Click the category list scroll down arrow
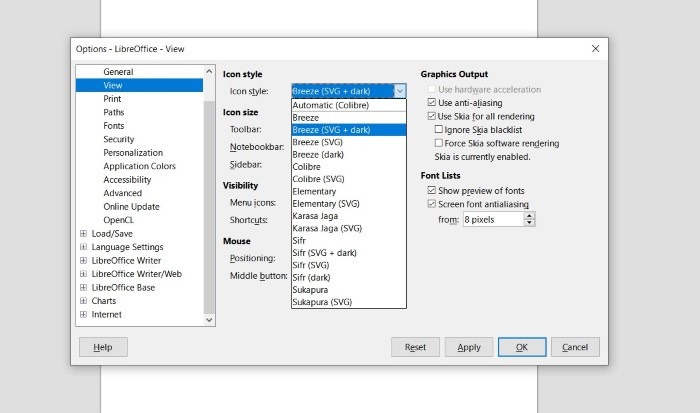The image size is (700, 413). point(209,320)
